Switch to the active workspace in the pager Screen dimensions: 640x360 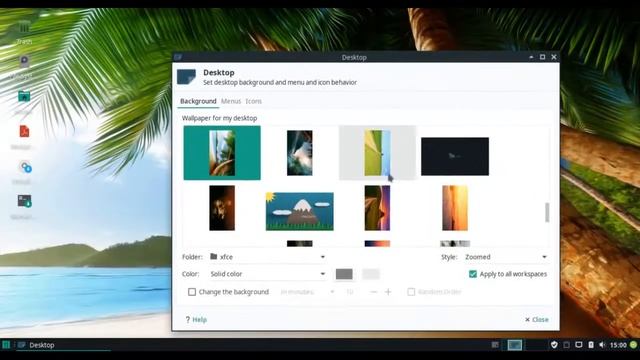pos(515,345)
